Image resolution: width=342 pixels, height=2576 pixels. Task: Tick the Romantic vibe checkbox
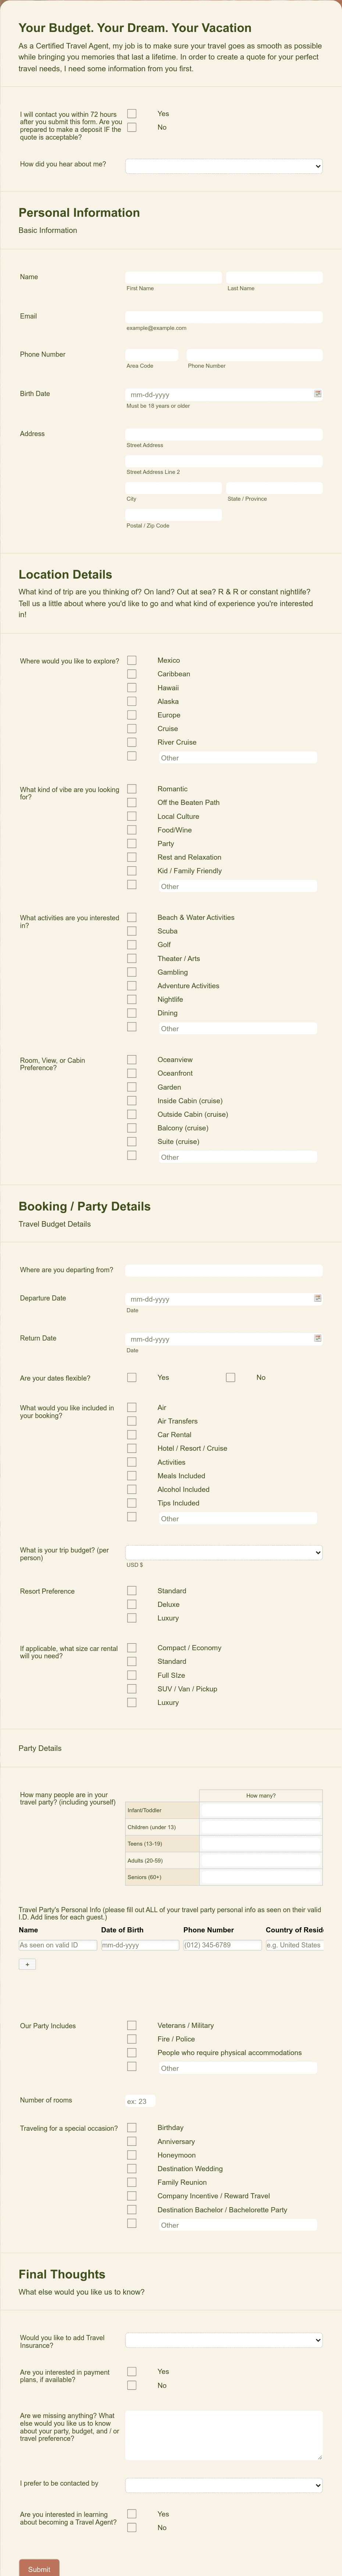click(x=131, y=789)
